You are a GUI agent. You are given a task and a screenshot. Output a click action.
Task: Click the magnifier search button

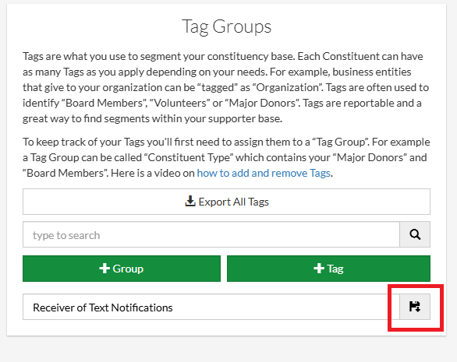point(415,235)
